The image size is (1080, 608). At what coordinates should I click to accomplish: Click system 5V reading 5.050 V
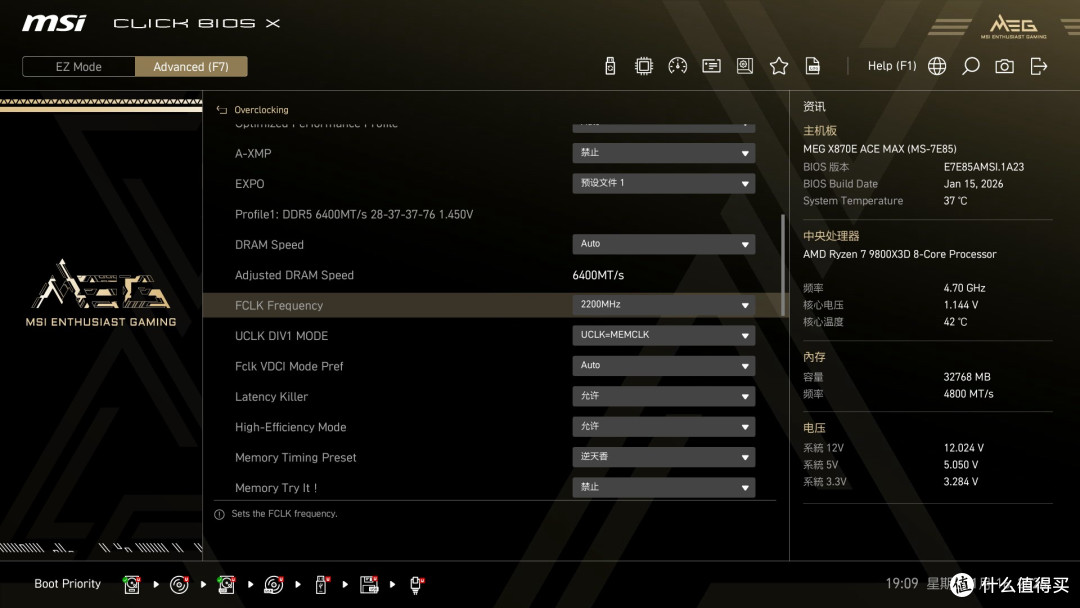pos(961,465)
